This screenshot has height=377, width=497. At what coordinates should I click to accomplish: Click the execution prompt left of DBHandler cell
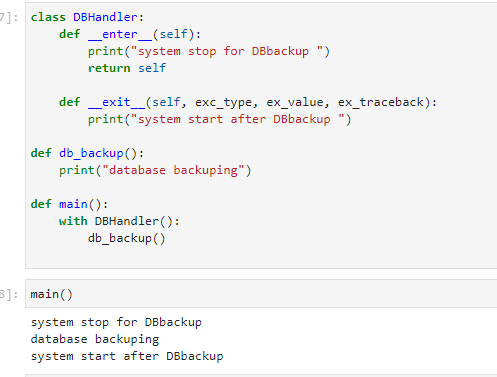pos(9,17)
